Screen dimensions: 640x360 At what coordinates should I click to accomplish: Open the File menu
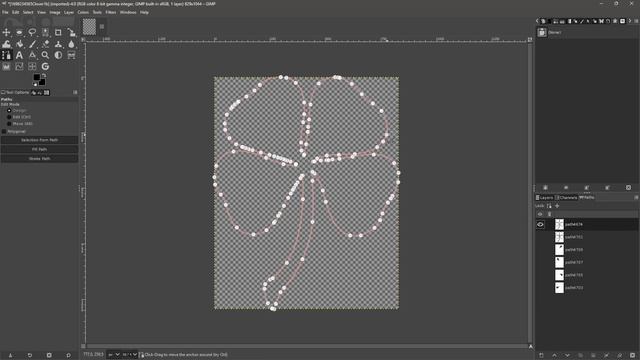(x=5, y=12)
